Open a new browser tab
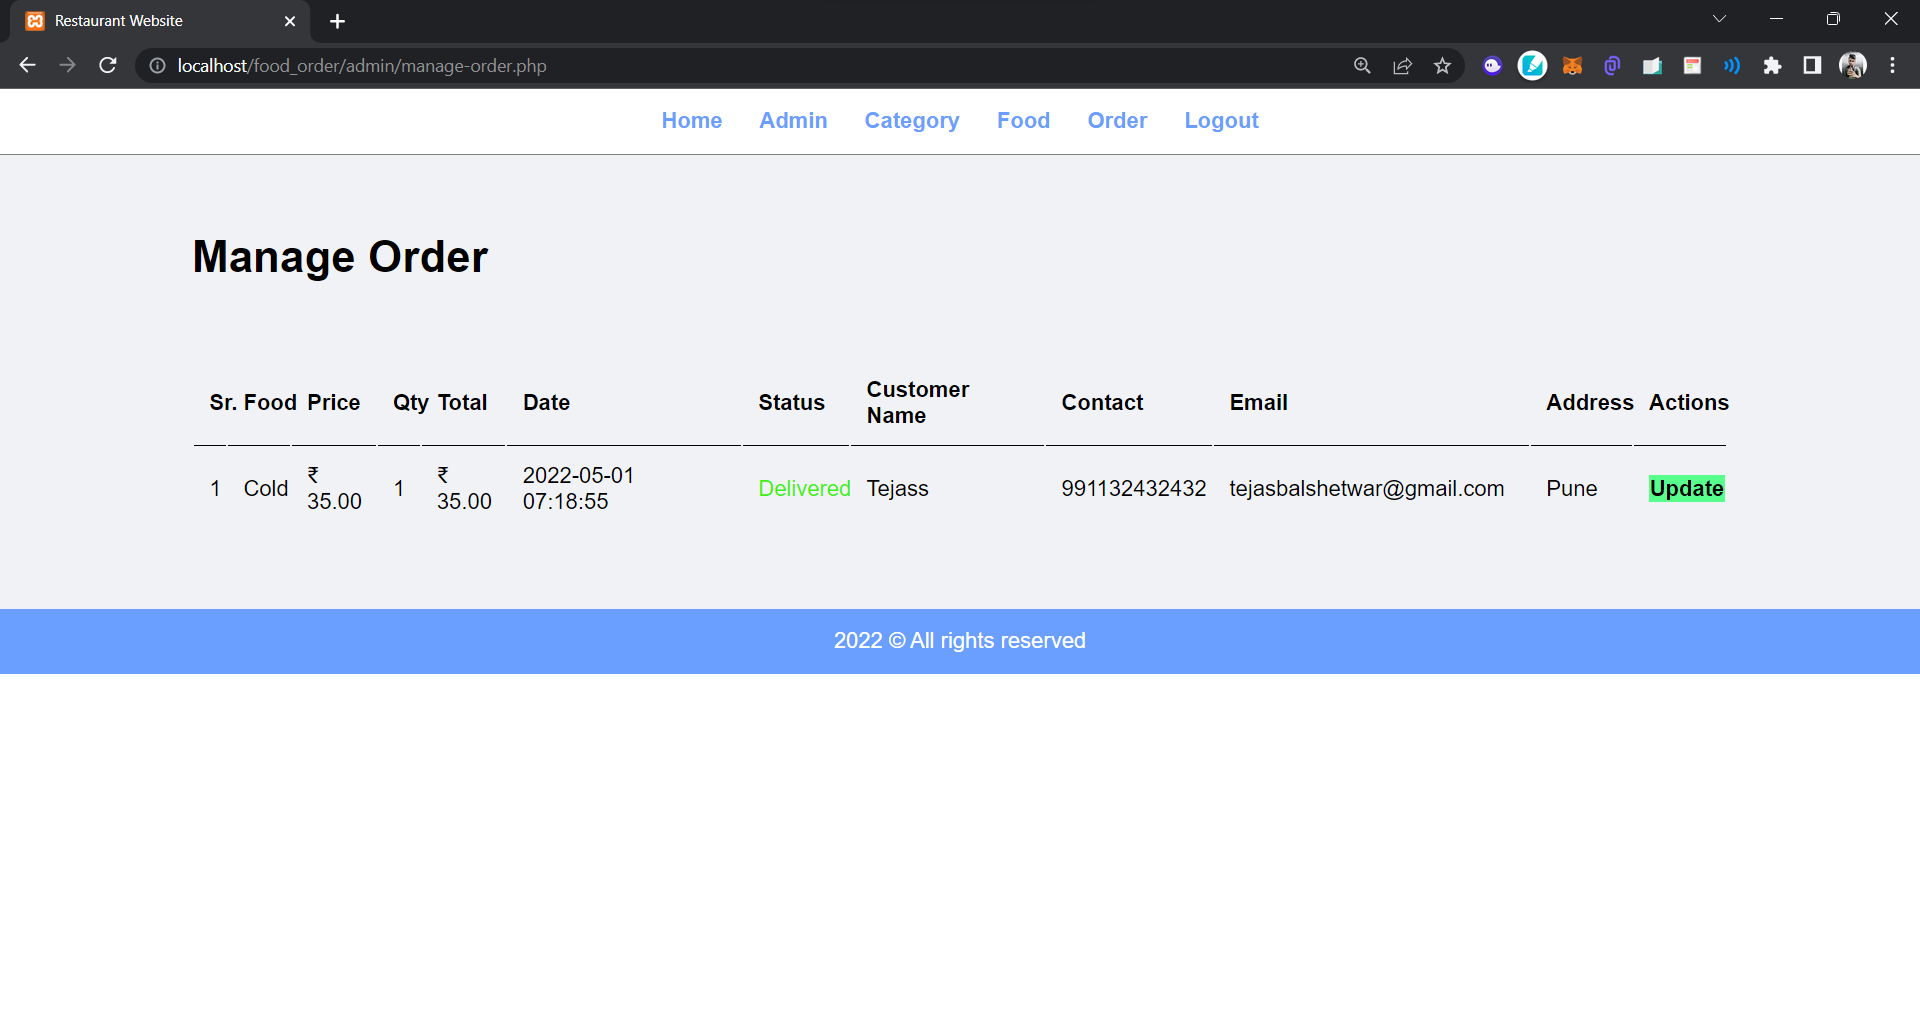This screenshot has width=1920, height=1013. (x=337, y=20)
